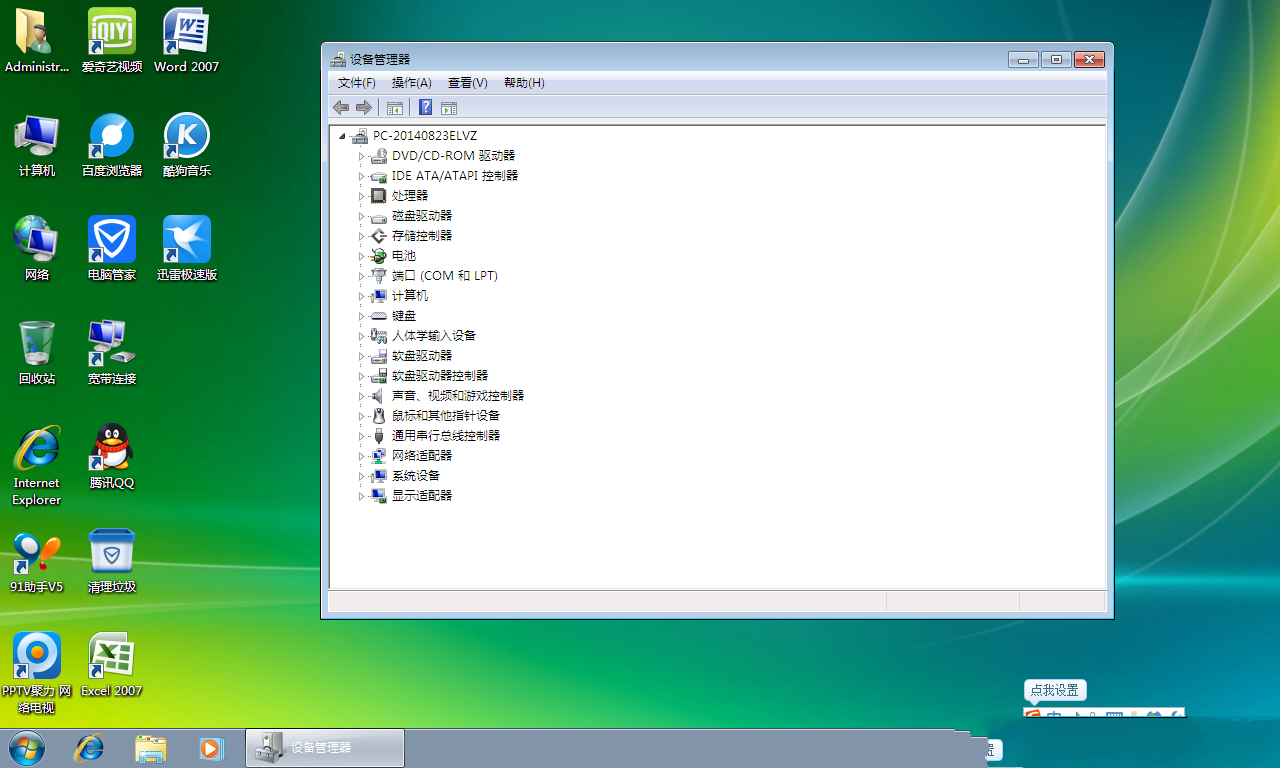The image size is (1280, 768).
Task: Expand the DVD/CD-ROM 驱动器 node
Action: (x=362, y=156)
